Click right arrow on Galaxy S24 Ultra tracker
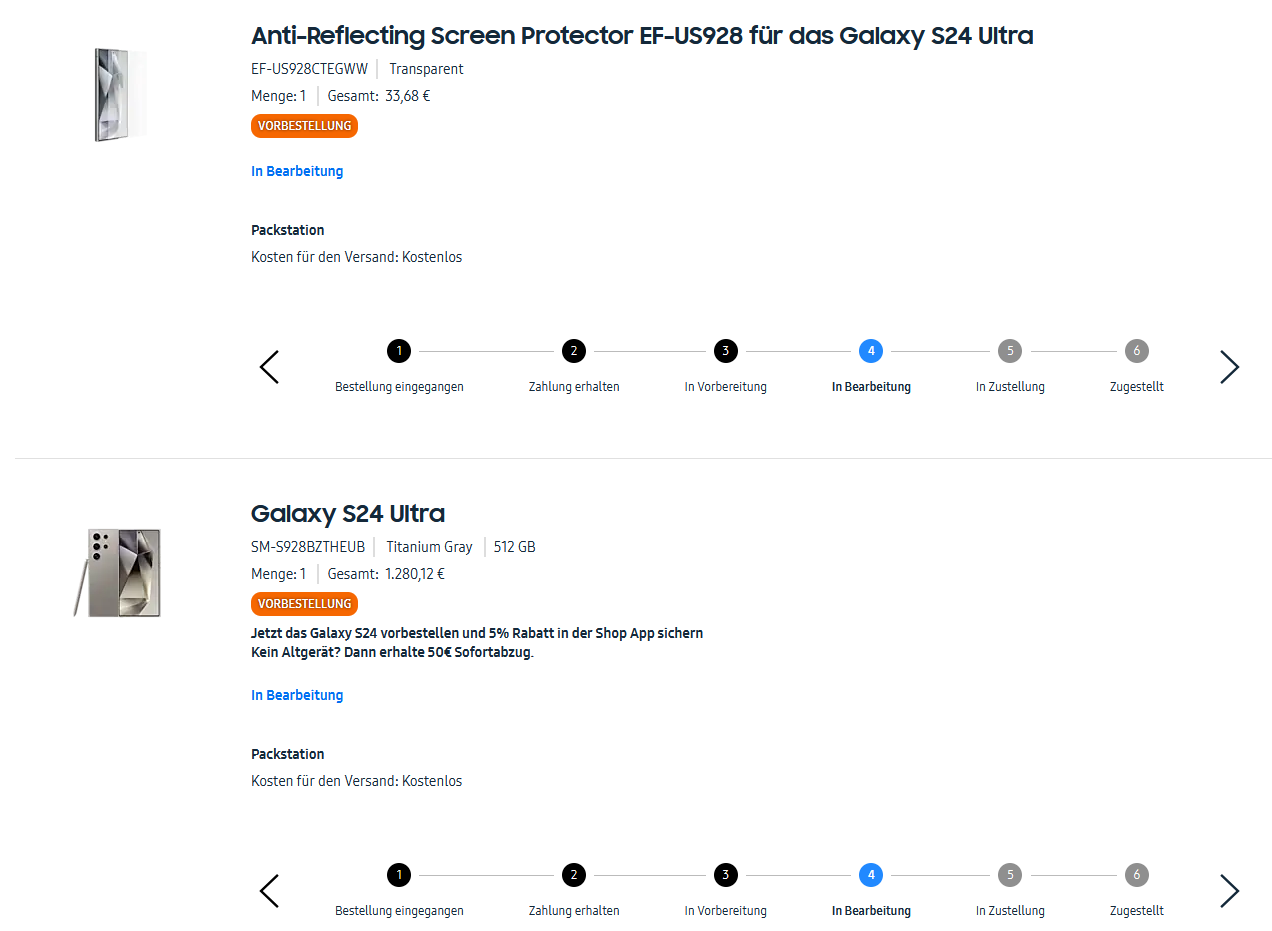The width and height of the screenshot is (1272, 931). point(1229,891)
